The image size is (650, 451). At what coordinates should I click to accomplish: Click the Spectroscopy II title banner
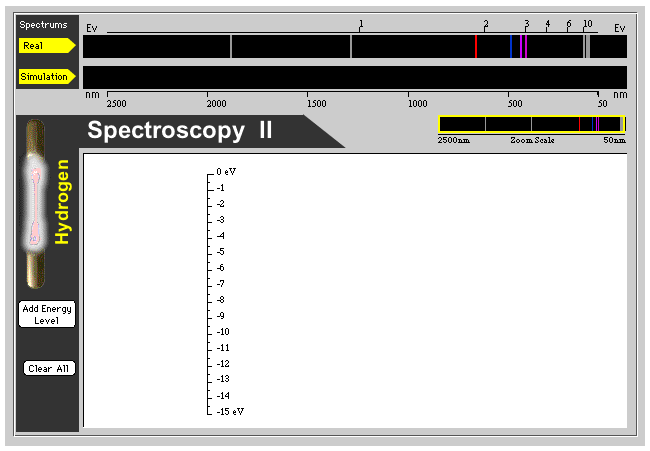pyautogui.click(x=180, y=131)
